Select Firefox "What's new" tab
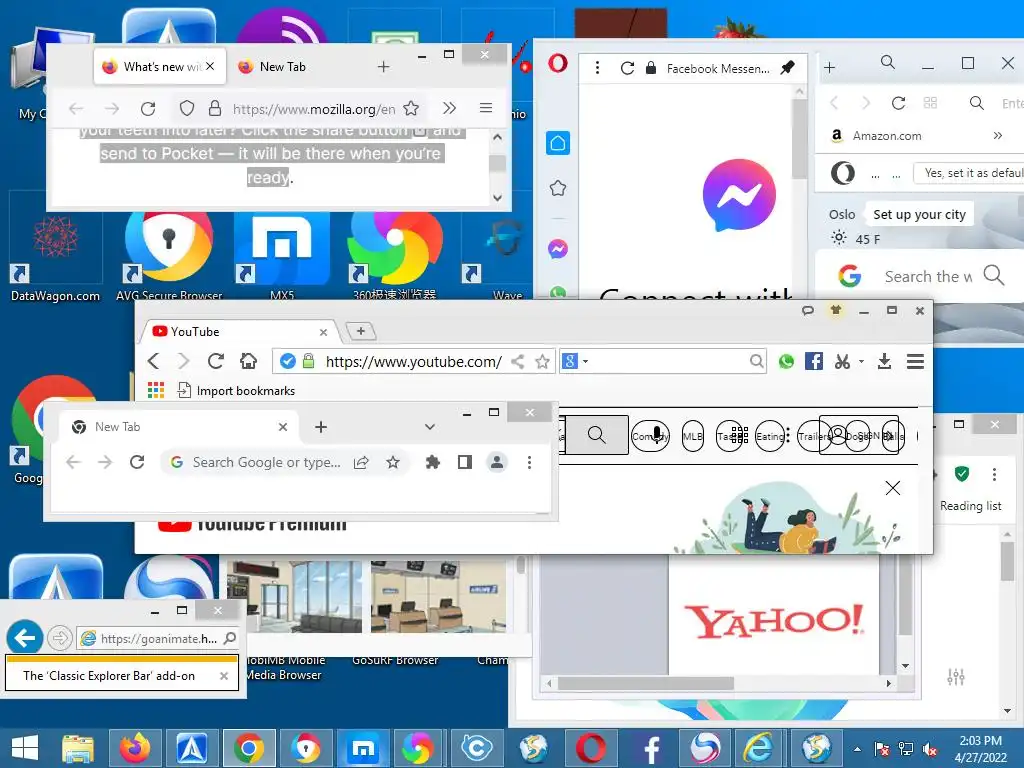Screen dimensions: 1024x768 click(x=161, y=67)
